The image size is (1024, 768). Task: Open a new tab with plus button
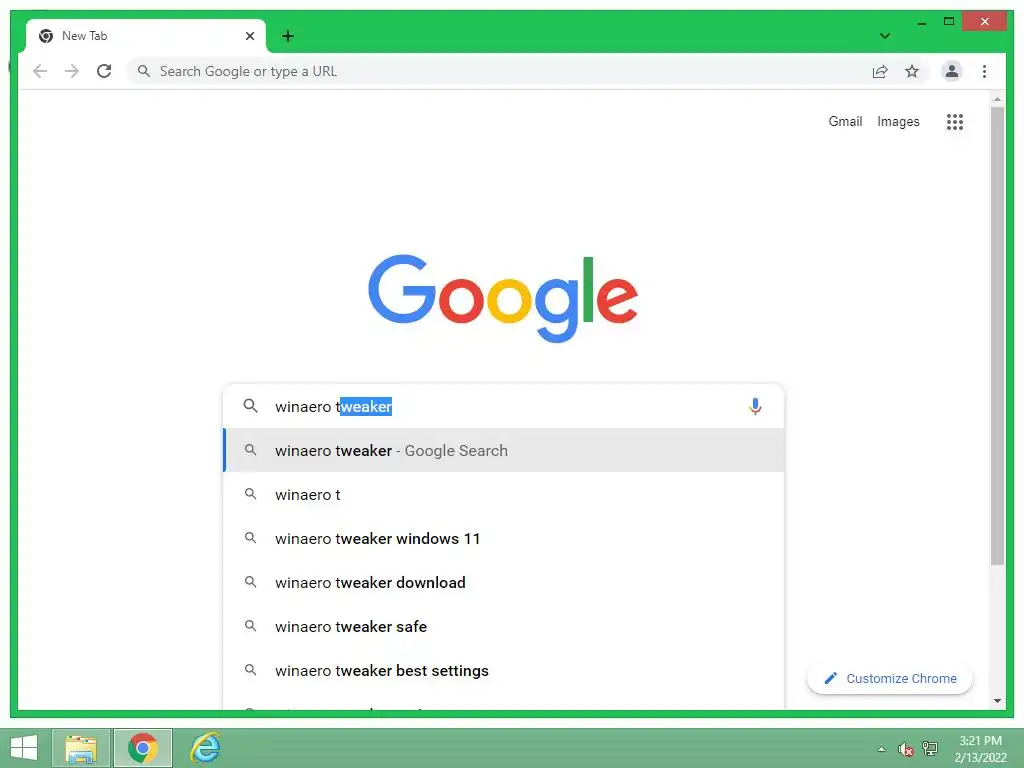(288, 36)
